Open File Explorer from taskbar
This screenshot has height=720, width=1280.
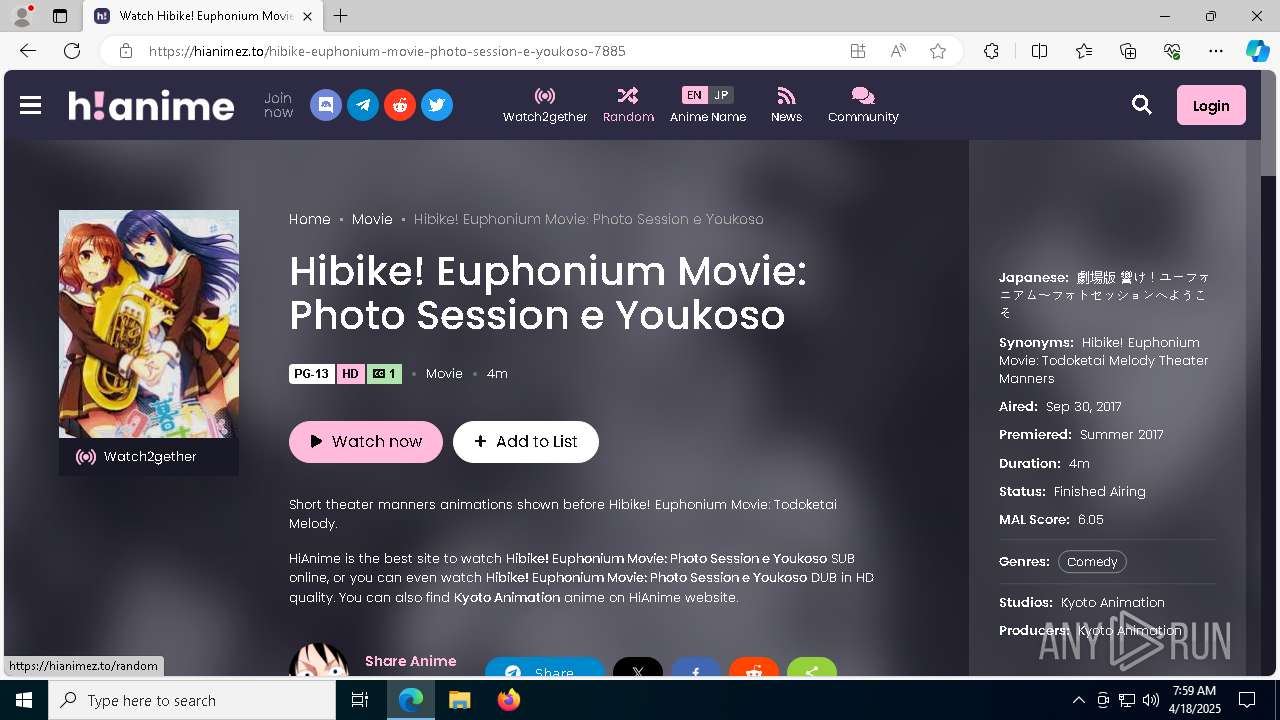click(x=459, y=700)
